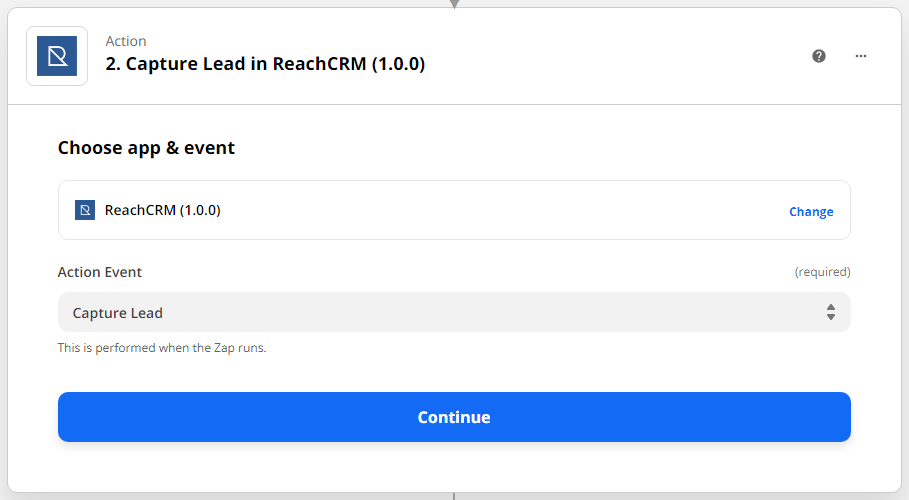909x500 pixels.
Task: Open the three-dot more options menu
Action: 861,56
